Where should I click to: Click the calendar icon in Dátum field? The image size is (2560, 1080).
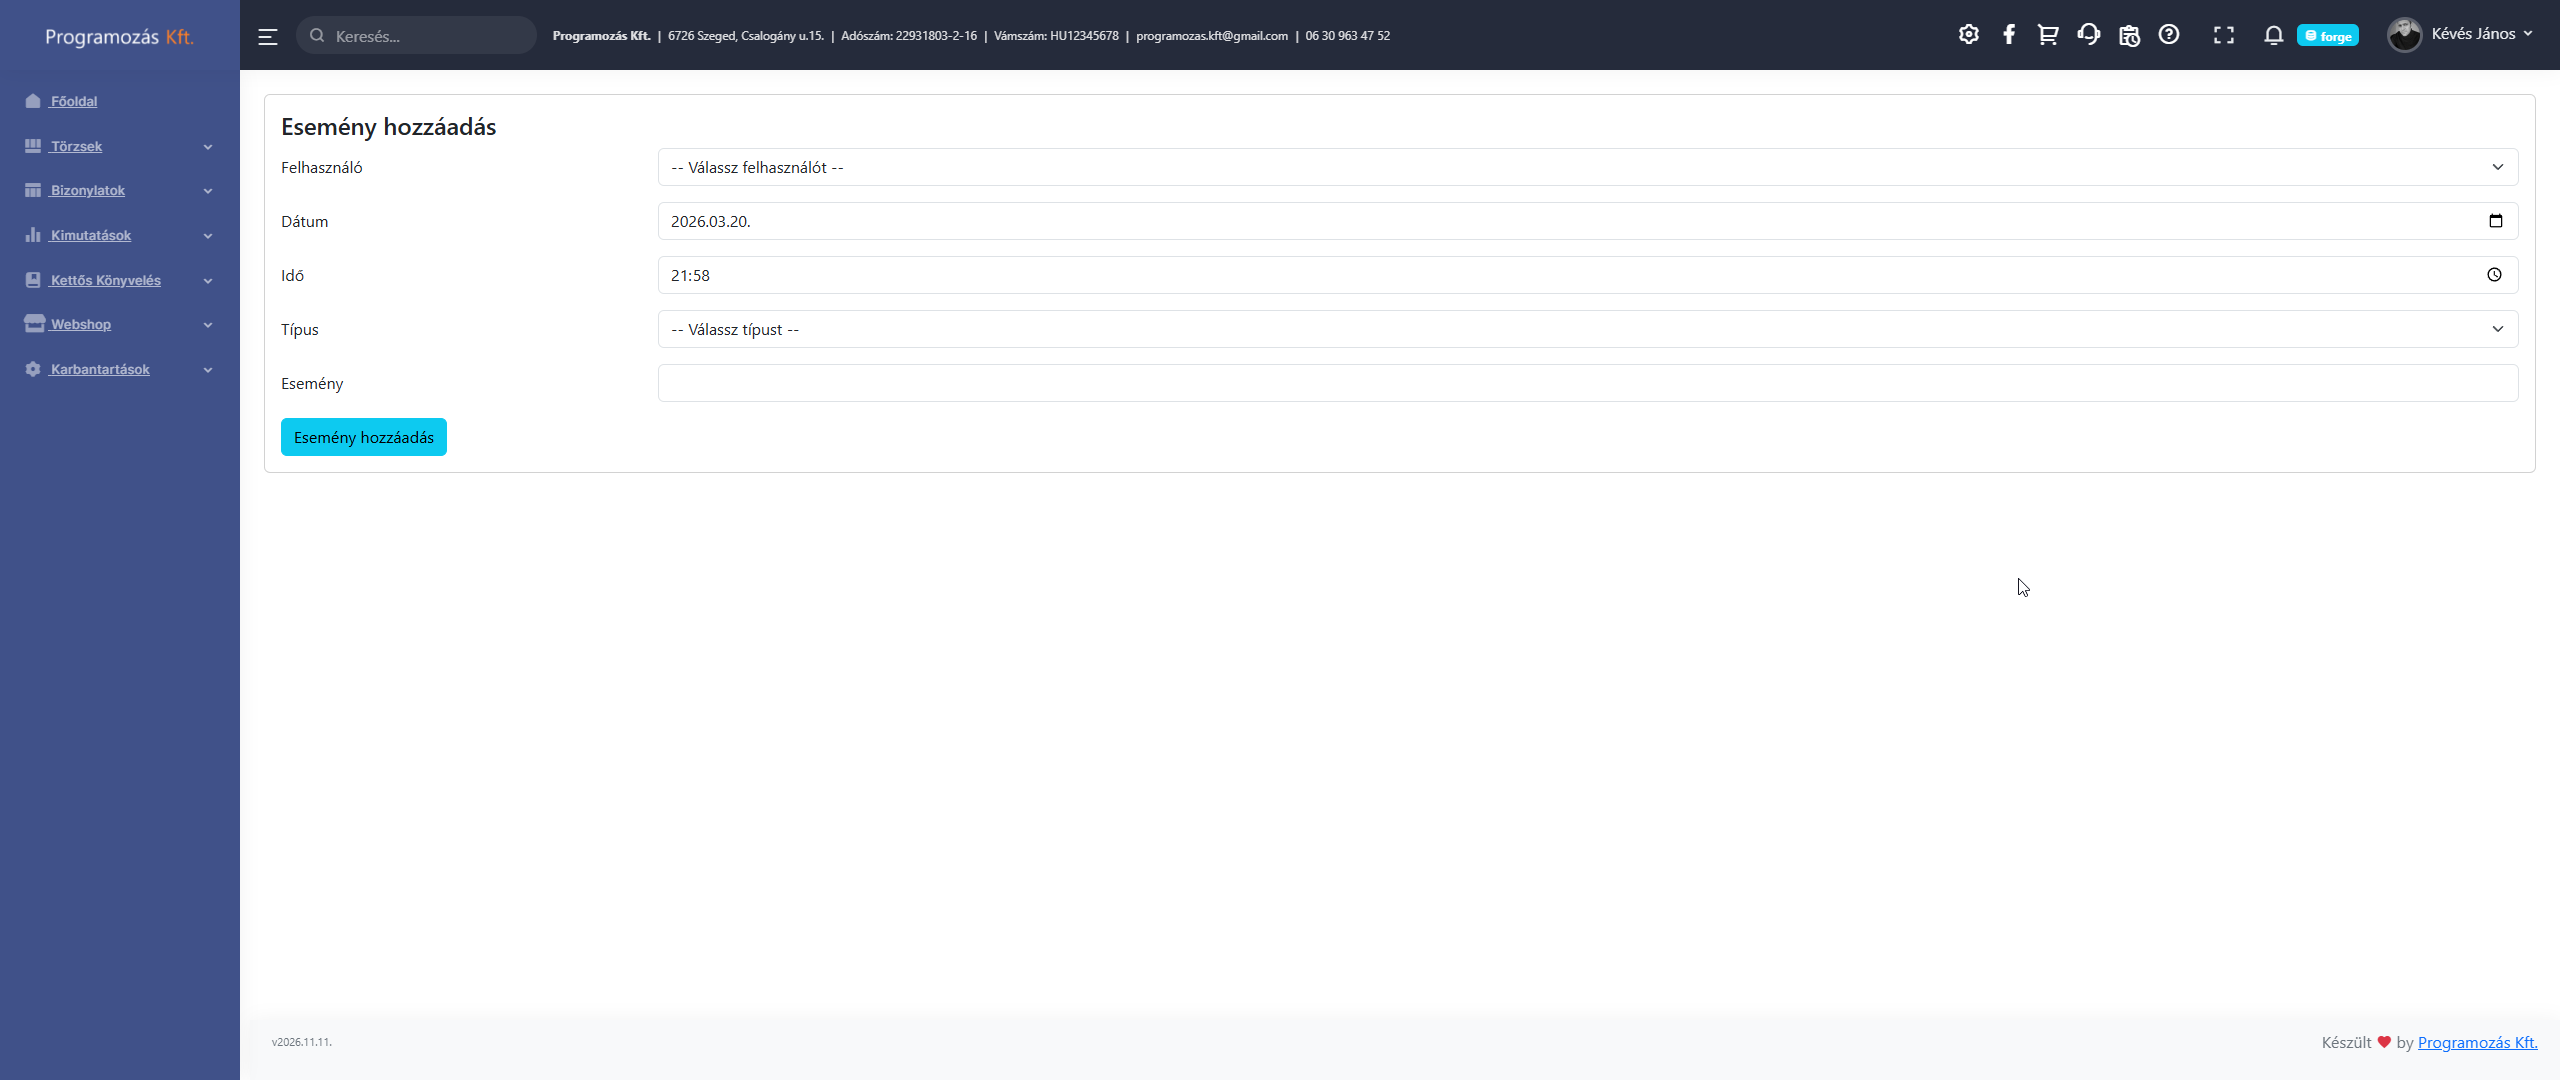(2495, 221)
